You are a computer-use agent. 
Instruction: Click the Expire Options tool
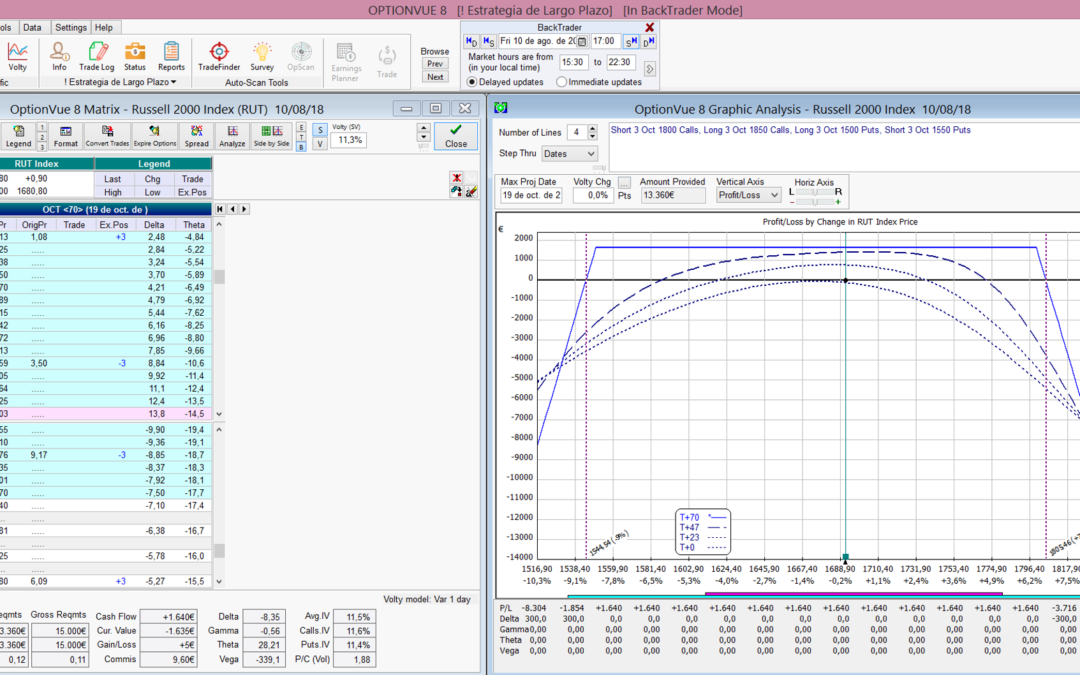tap(155, 136)
